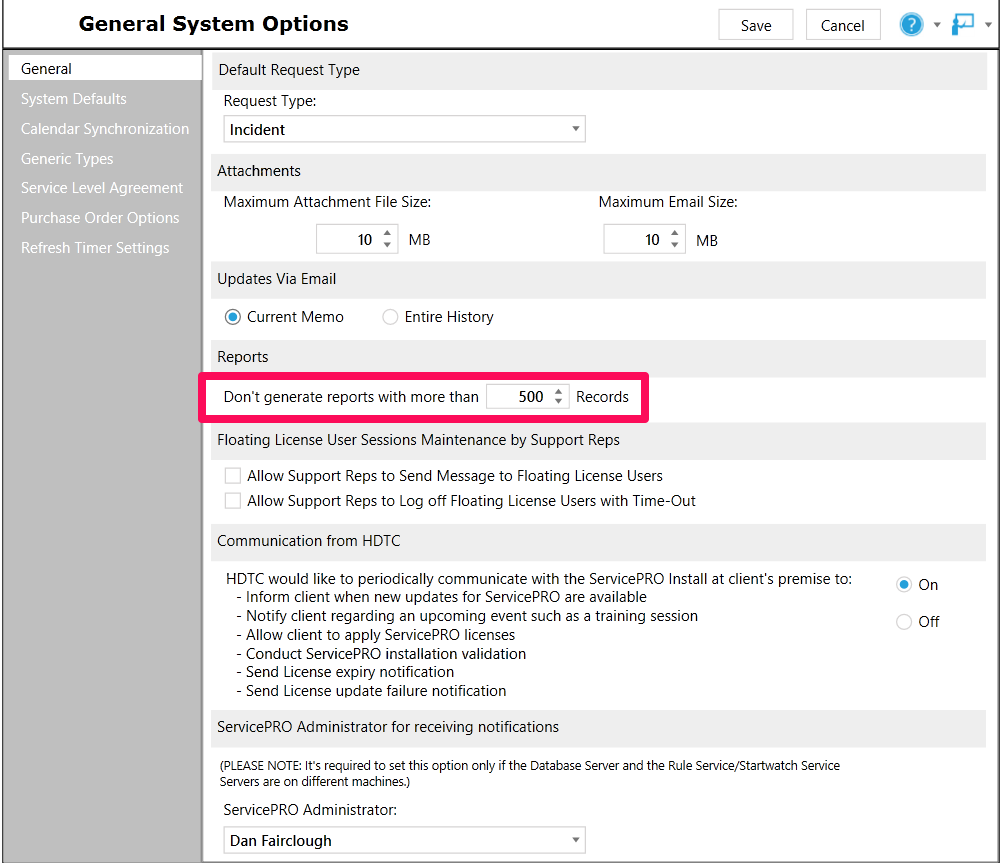Go to Generic Types section
Image resolution: width=1001 pixels, height=863 pixels.
point(67,158)
